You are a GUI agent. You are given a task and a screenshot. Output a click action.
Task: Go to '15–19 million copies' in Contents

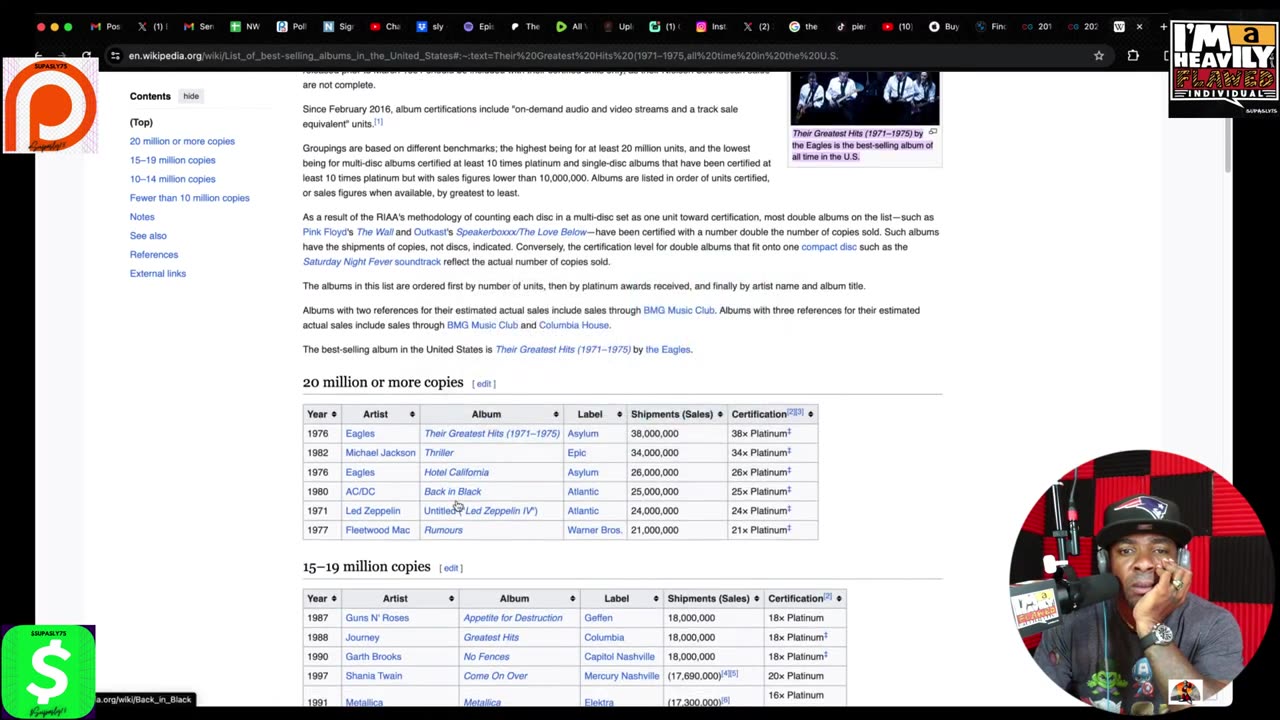pos(172,160)
